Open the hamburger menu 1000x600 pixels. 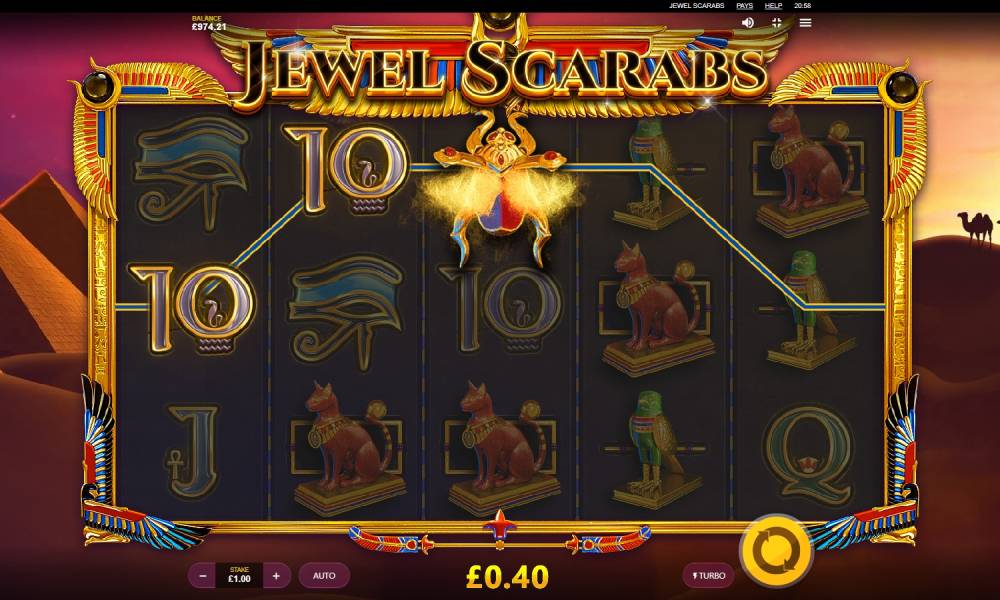point(805,22)
